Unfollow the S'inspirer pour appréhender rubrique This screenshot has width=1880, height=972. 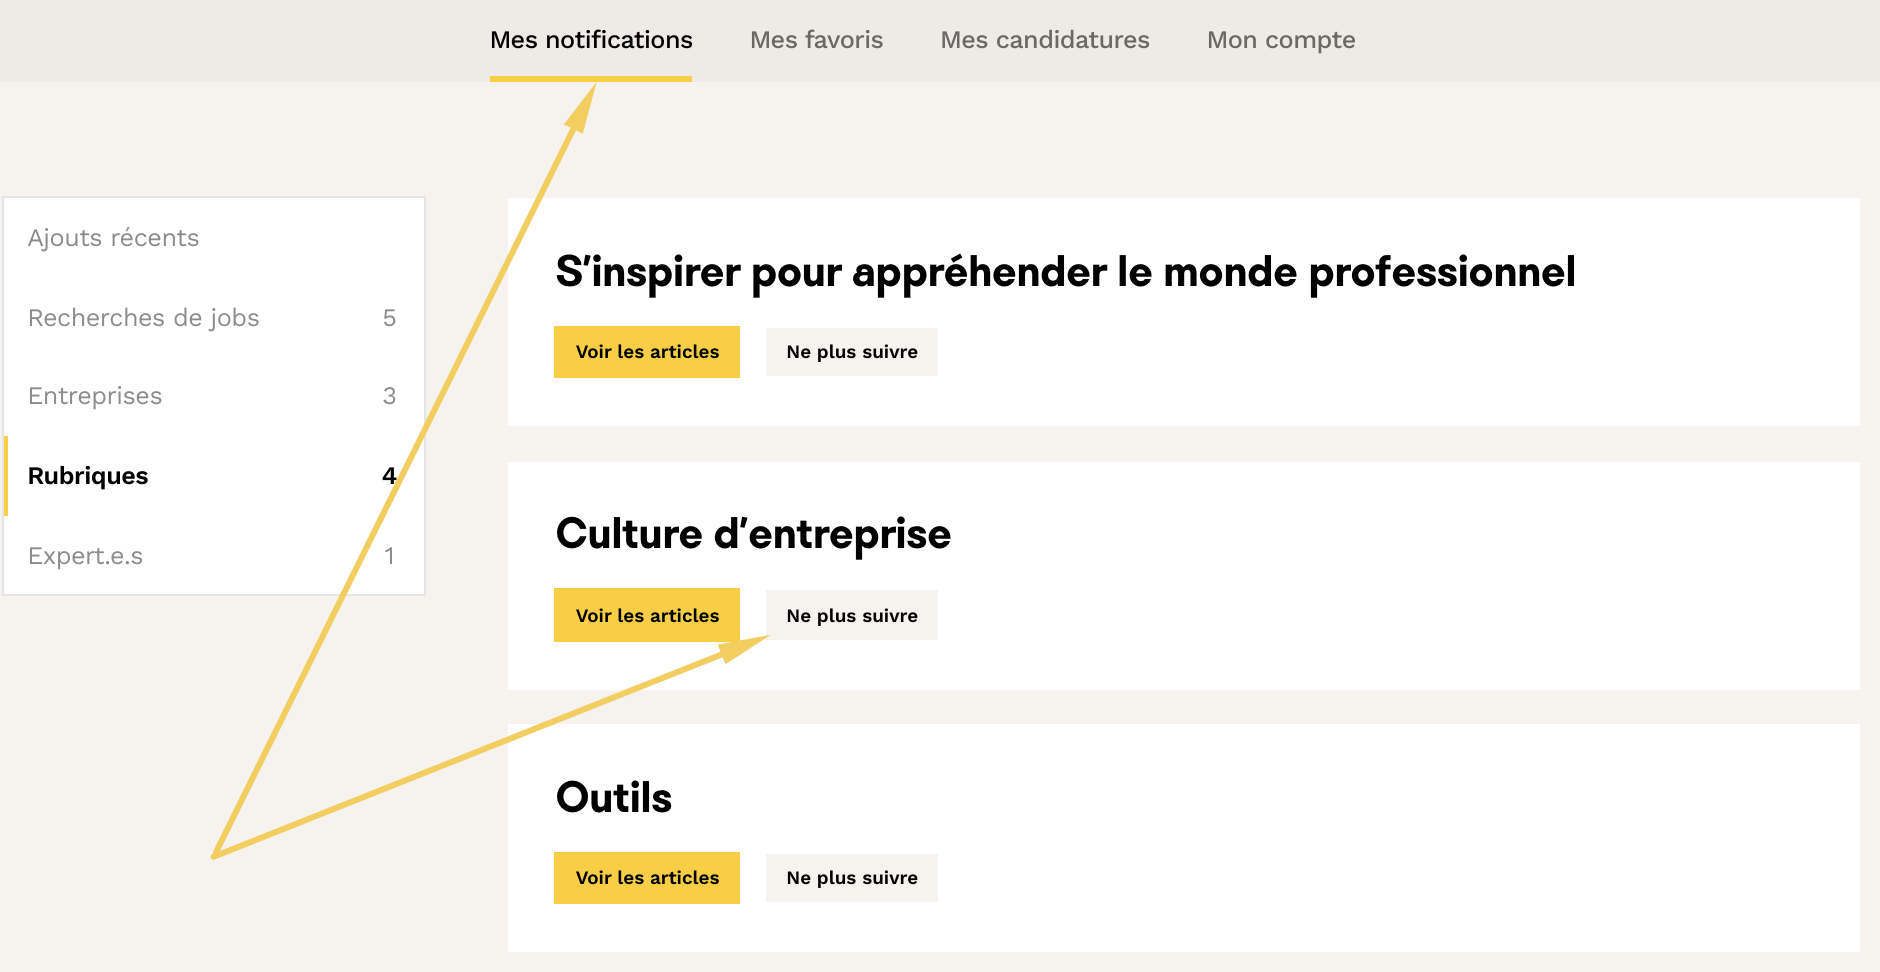851,352
